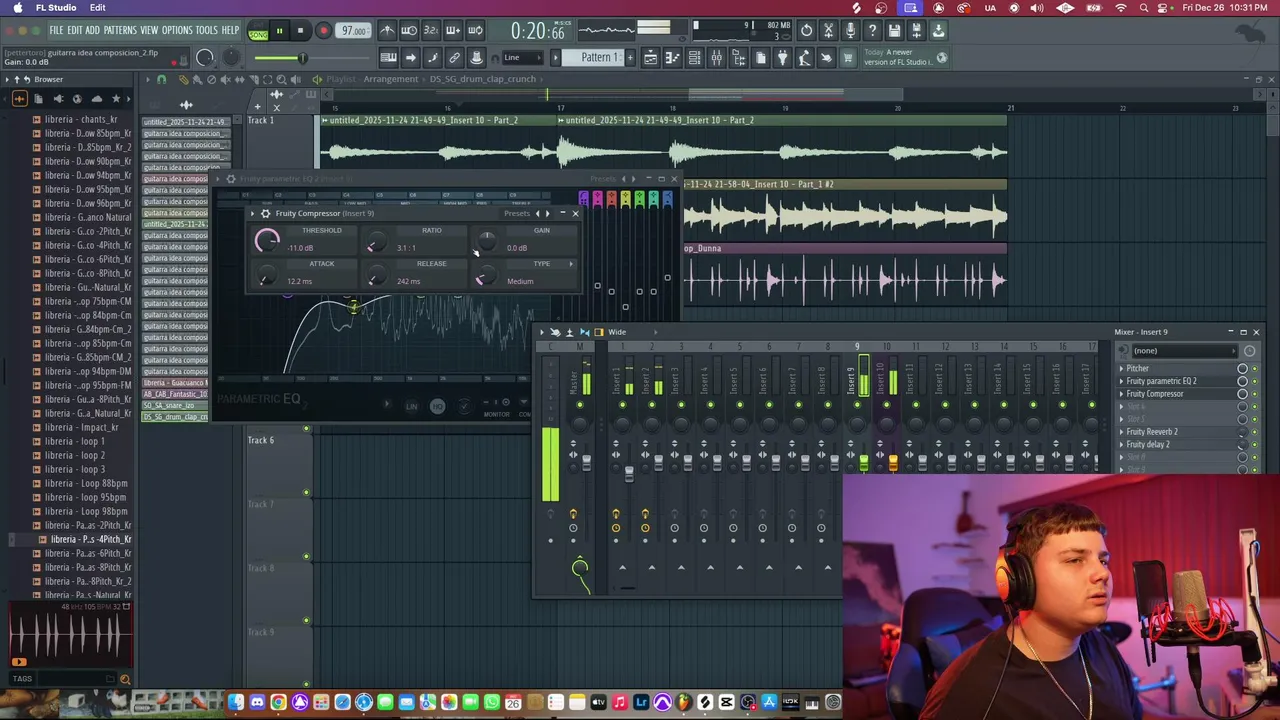Image resolution: width=1280 pixels, height=720 pixels.
Task: Switch Song/Pattern mode toggle
Action: click(x=258, y=30)
